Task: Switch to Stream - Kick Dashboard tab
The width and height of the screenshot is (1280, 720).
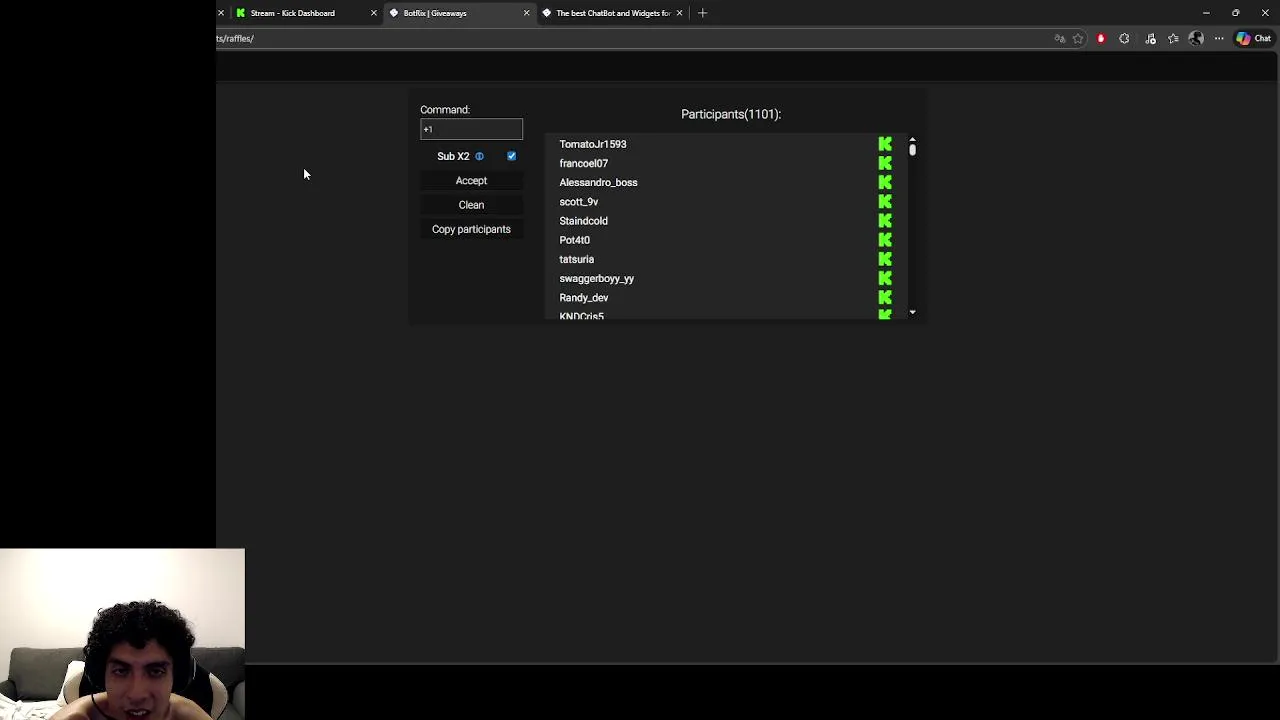Action: tap(292, 13)
